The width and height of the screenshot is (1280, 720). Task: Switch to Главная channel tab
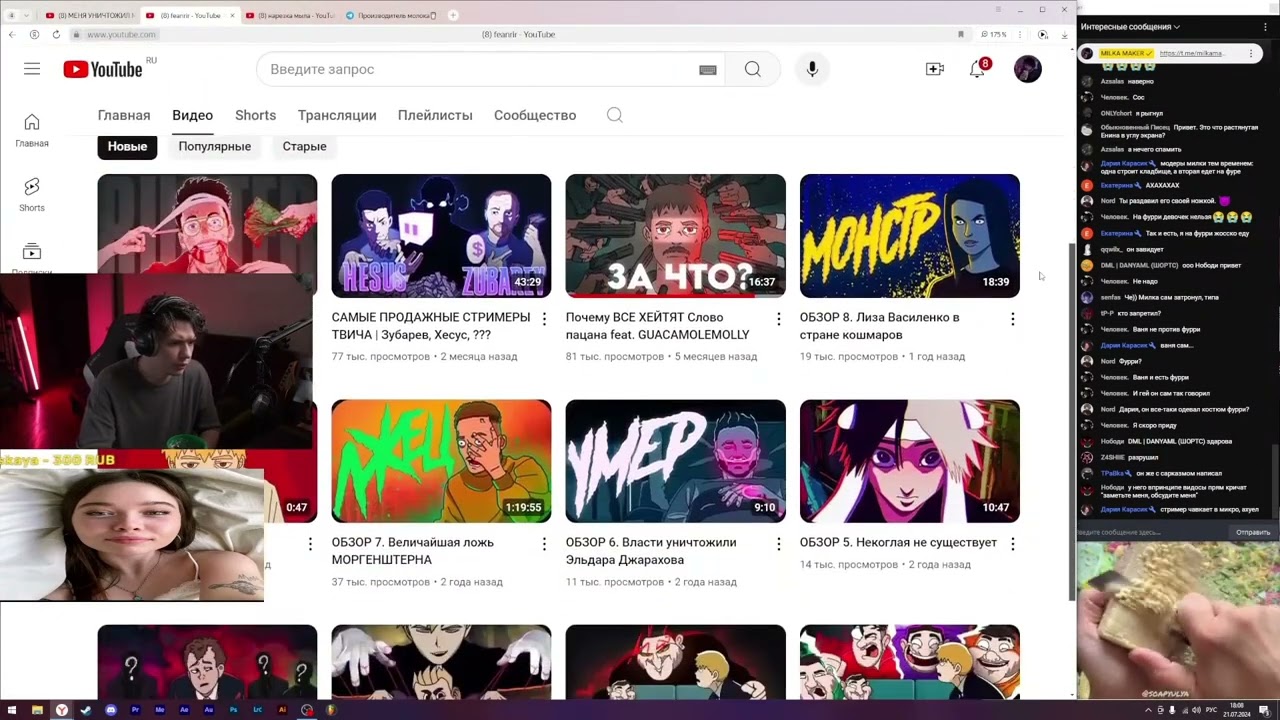point(124,115)
